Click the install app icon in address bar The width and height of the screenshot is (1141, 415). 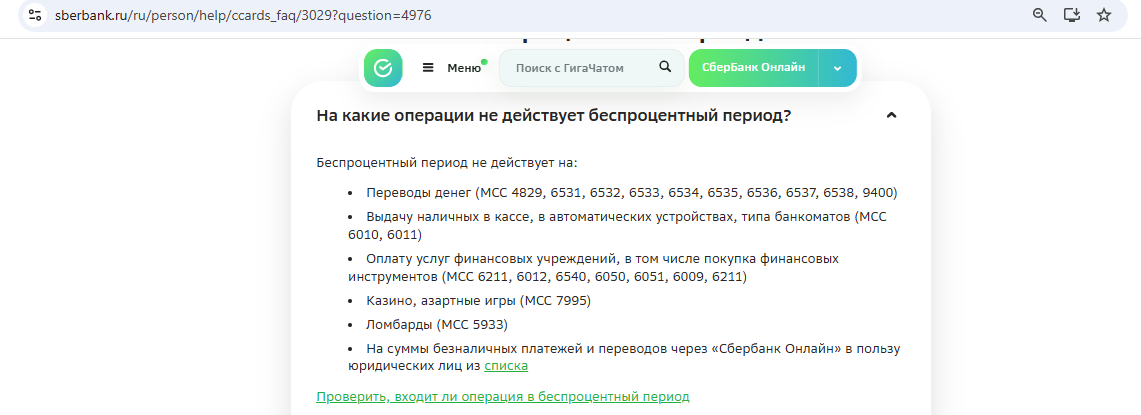(x=1072, y=15)
